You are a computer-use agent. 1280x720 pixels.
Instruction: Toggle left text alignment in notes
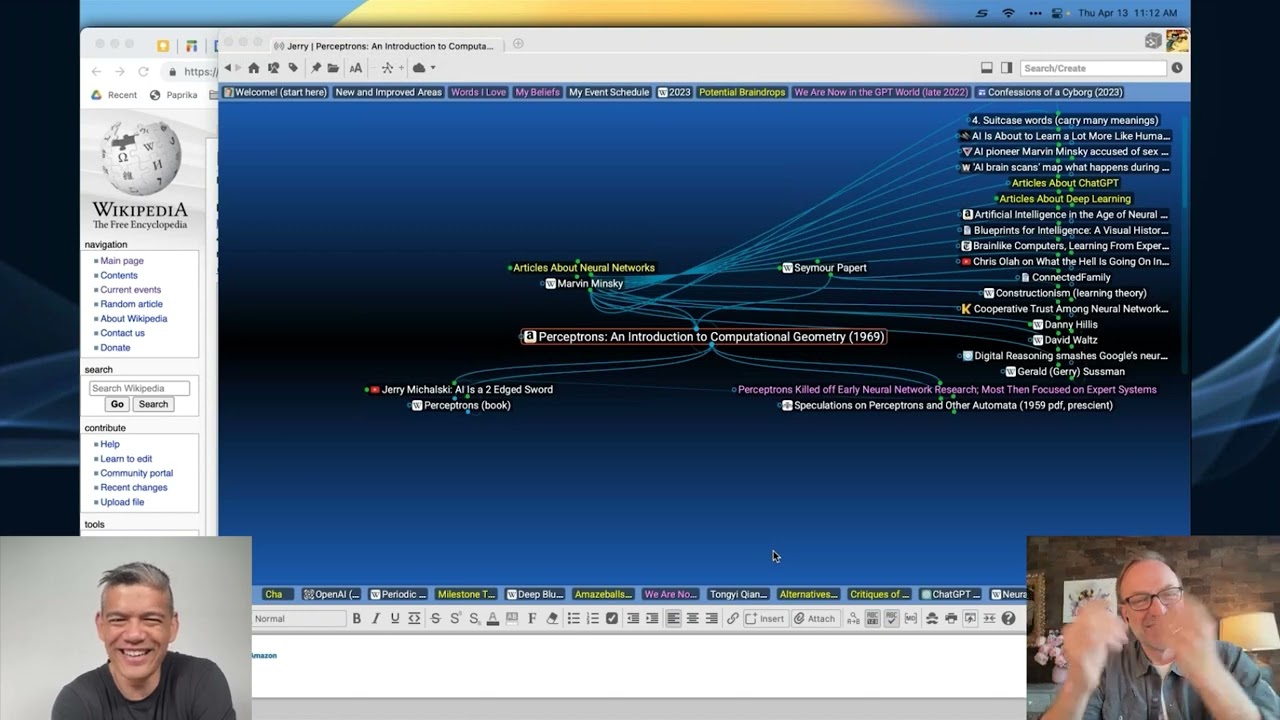[x=673, y=619]
